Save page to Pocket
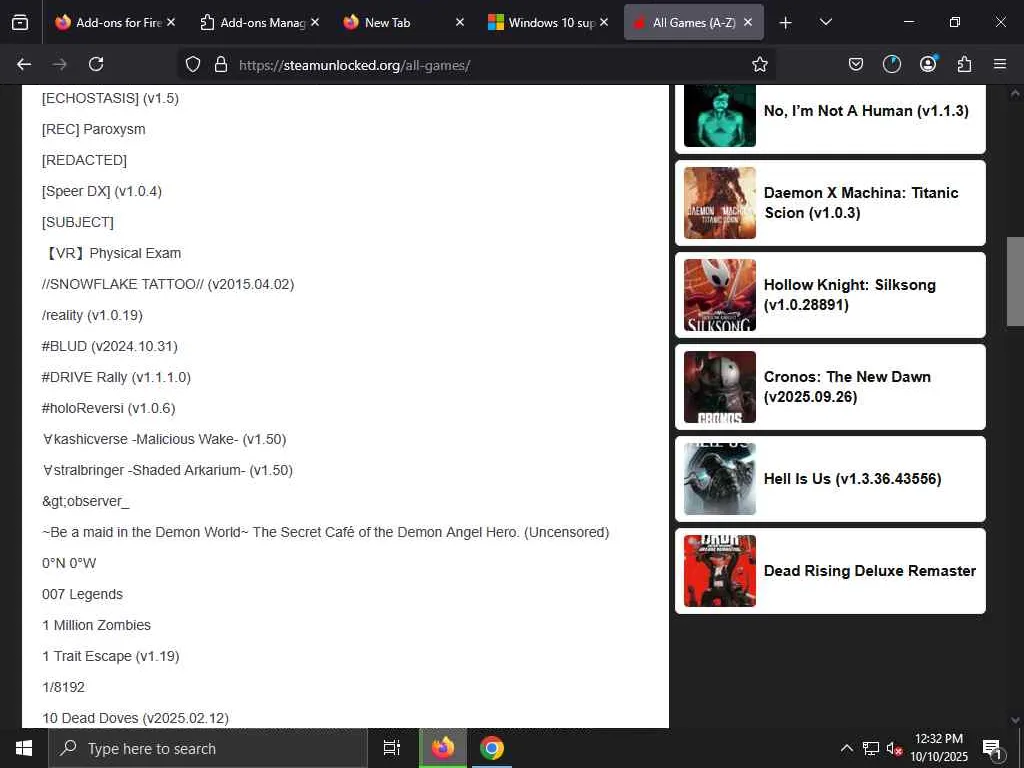This screenshot has width=1024, height=768. pos(856,64)
